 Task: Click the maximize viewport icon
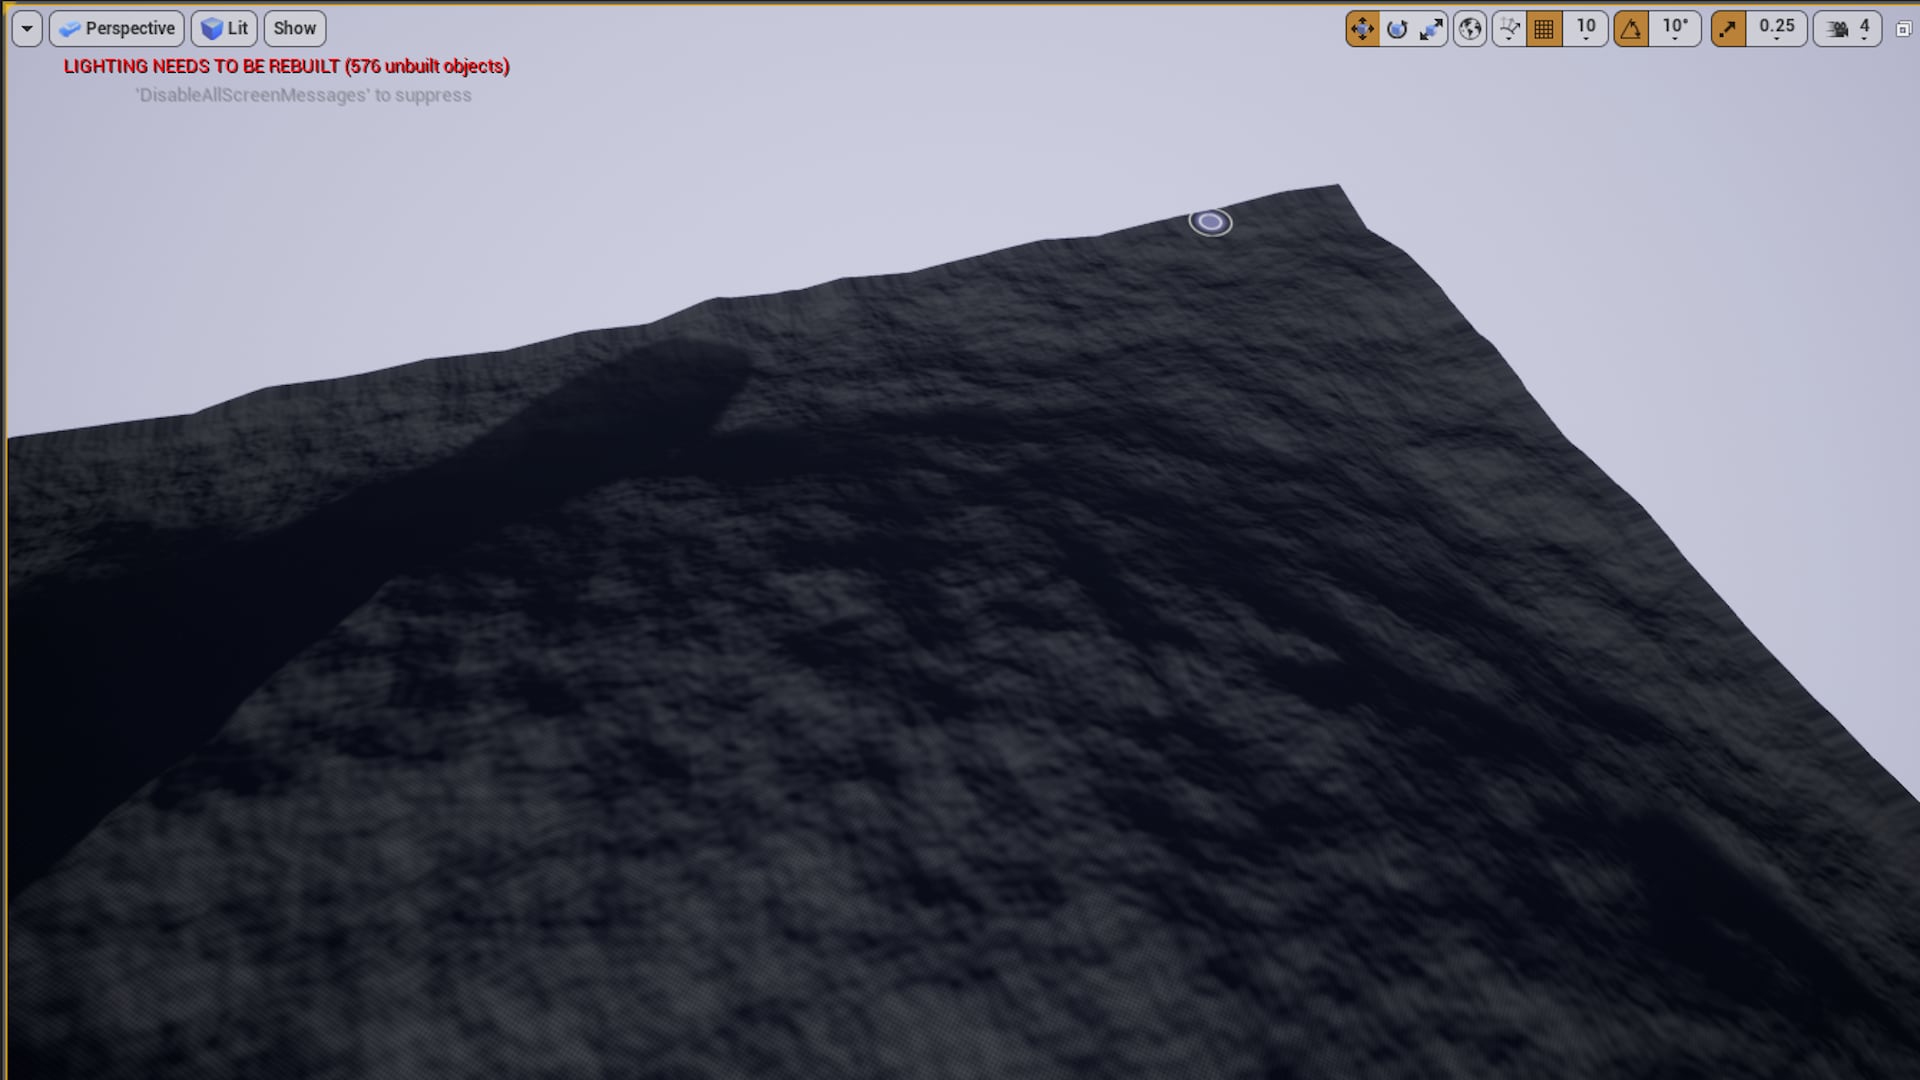tap(1902, 30)
